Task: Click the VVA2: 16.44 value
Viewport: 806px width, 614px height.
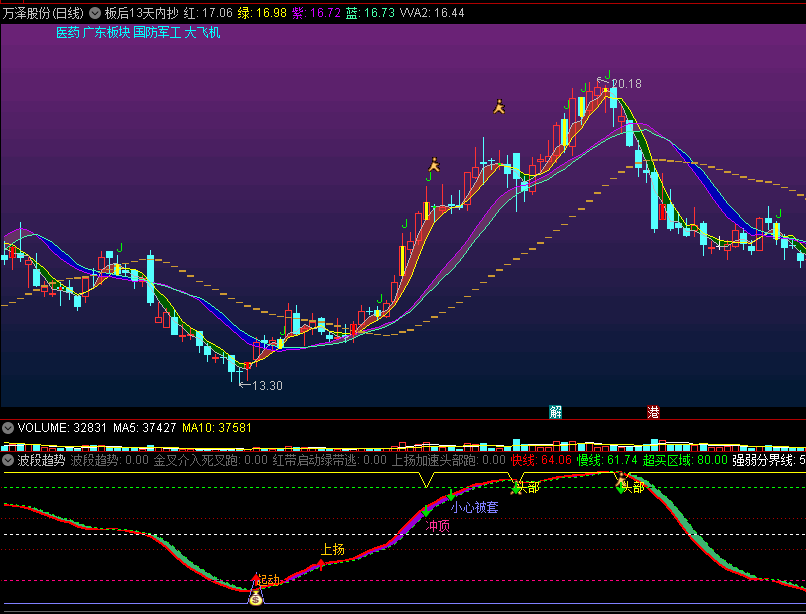Action: tap(432, 13)
